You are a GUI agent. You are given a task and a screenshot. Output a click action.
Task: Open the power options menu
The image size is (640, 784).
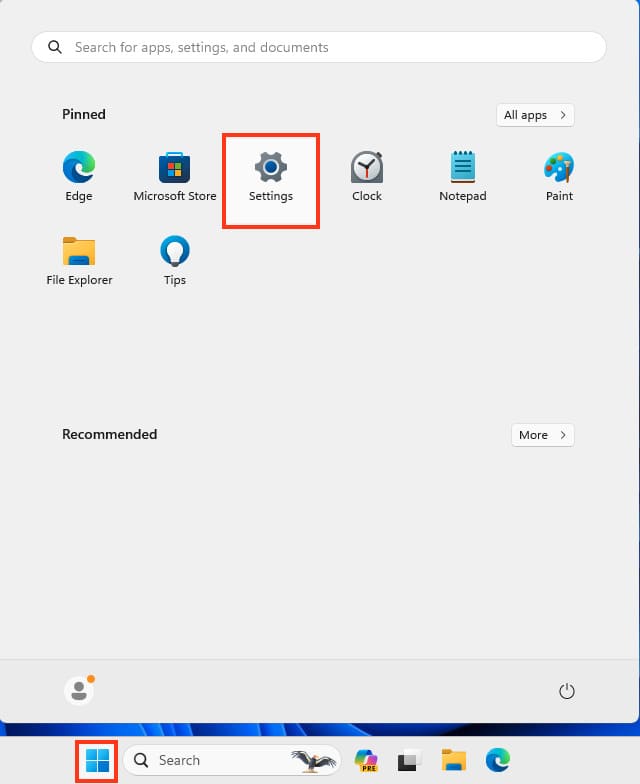coord(567,691)
